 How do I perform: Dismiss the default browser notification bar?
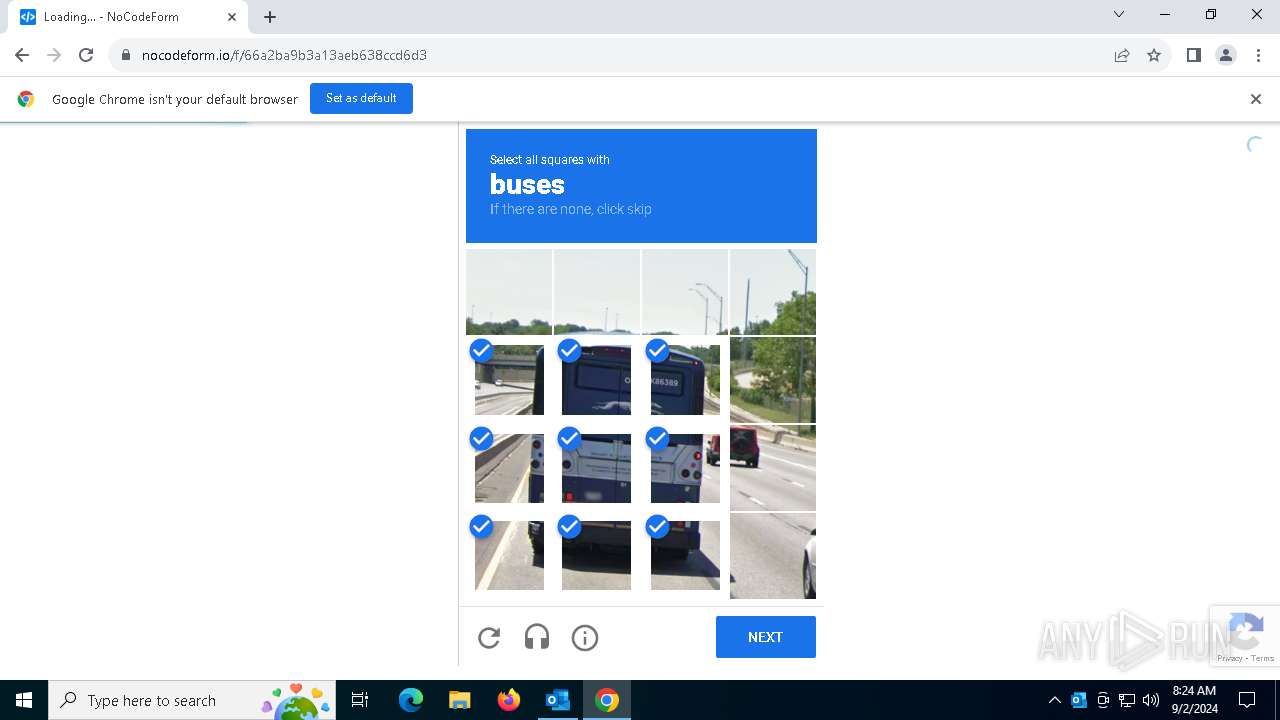tap(1256, 99)
